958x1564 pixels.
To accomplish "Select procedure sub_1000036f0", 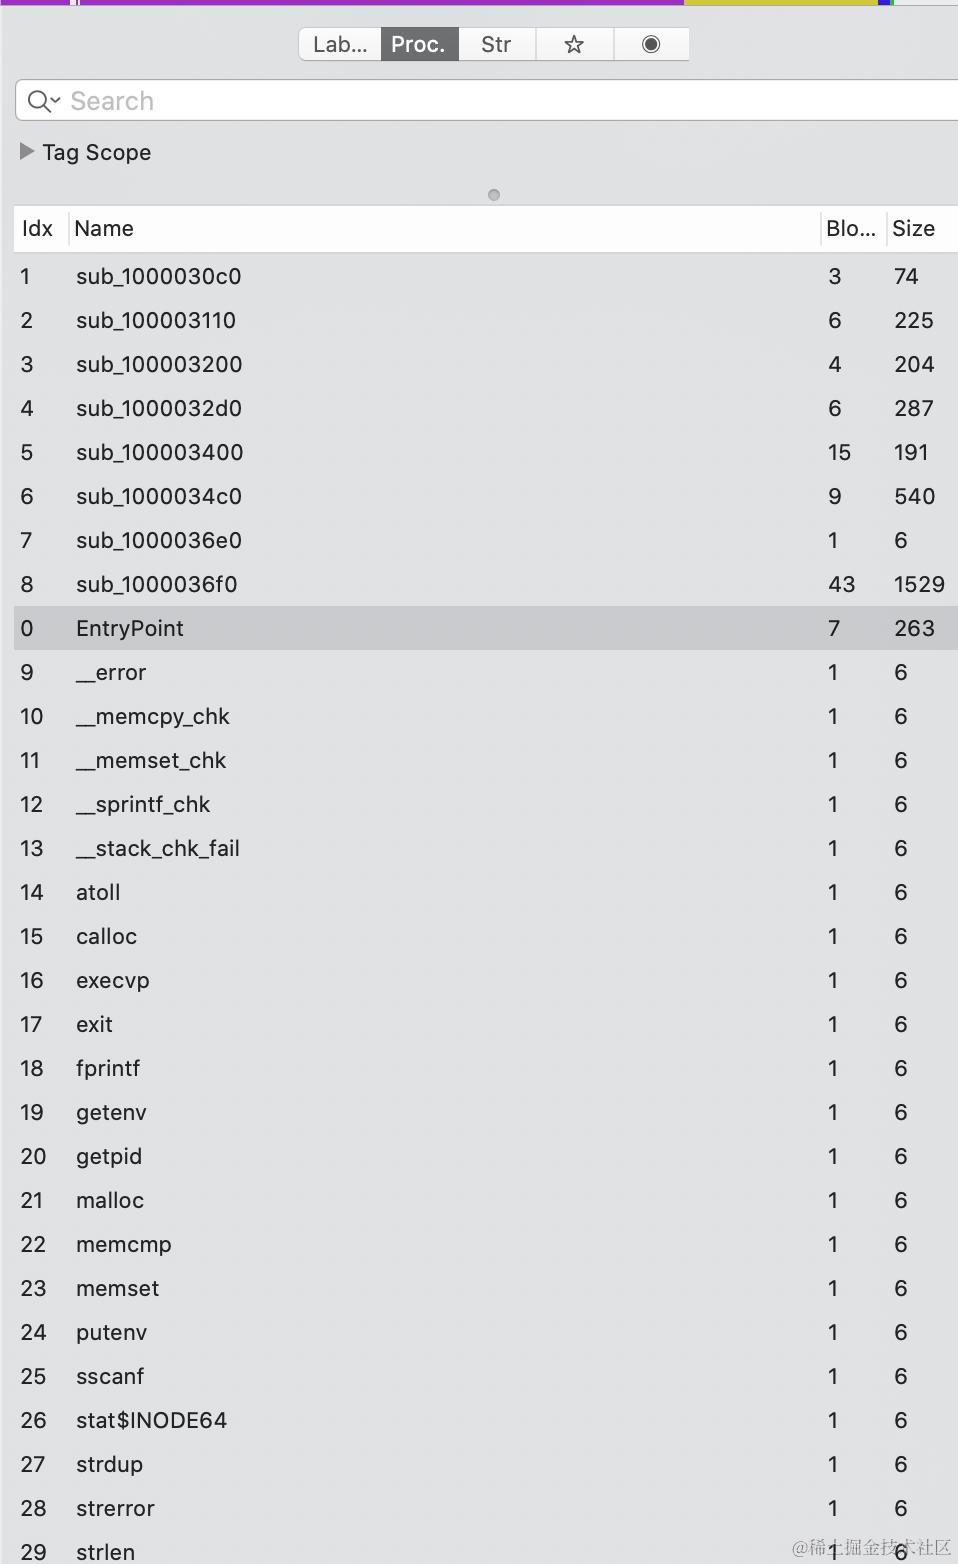I will 486,584.
